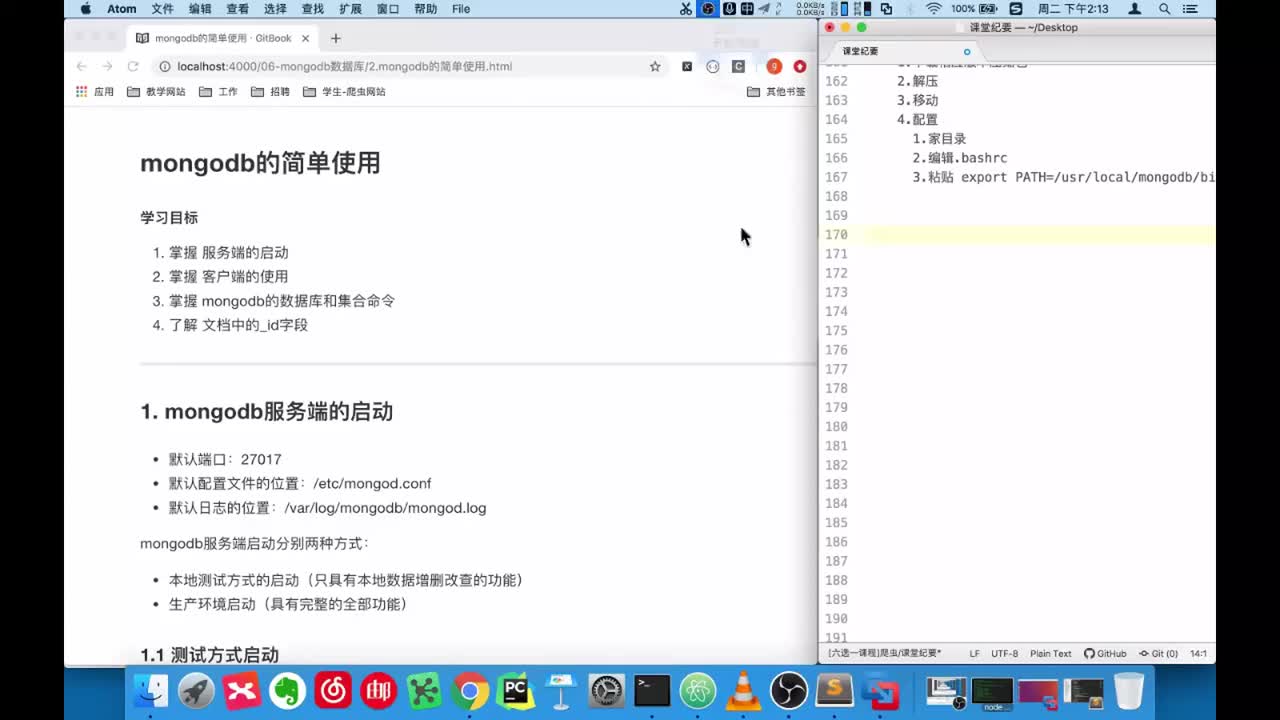The width and height of the screenshot is (1280, 720).
Task: Click the LF line ending selector
Action: click(974, 653)
